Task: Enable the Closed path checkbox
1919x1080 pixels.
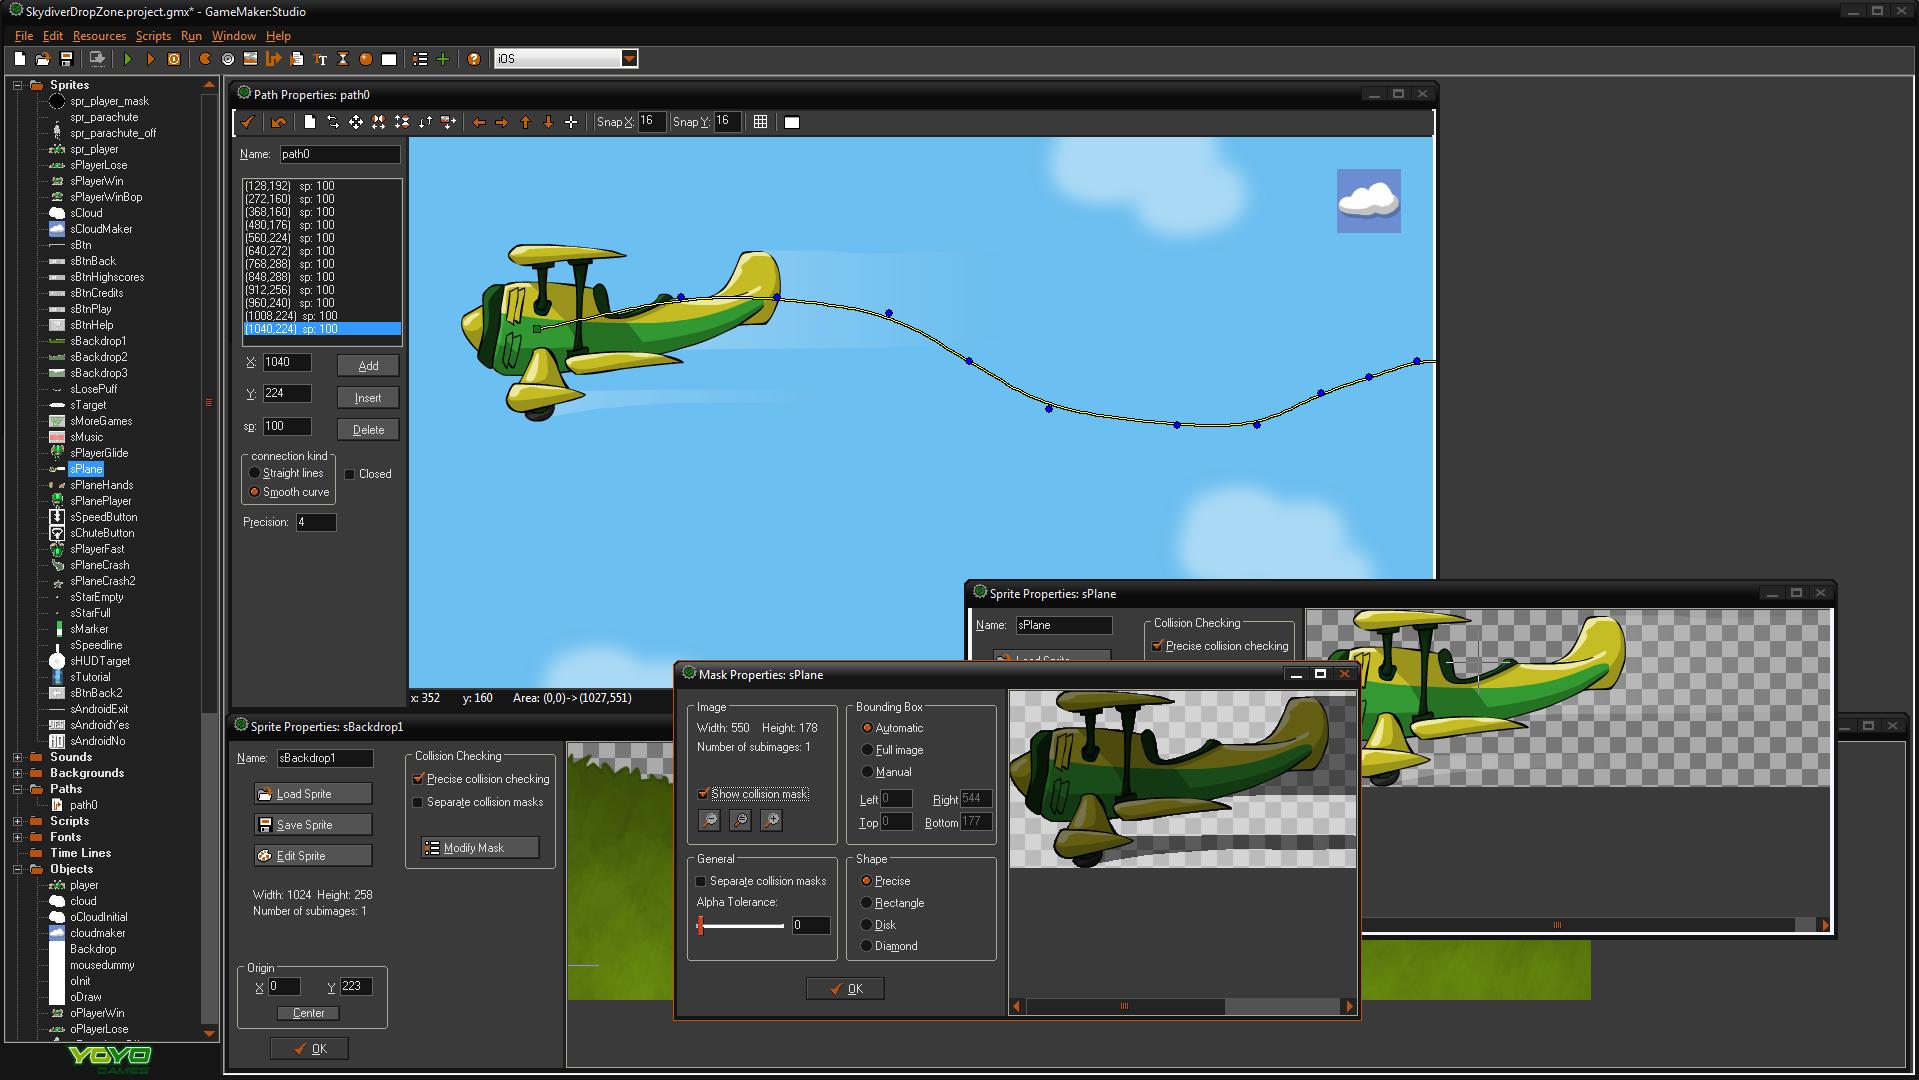Action: pos(350,474)
